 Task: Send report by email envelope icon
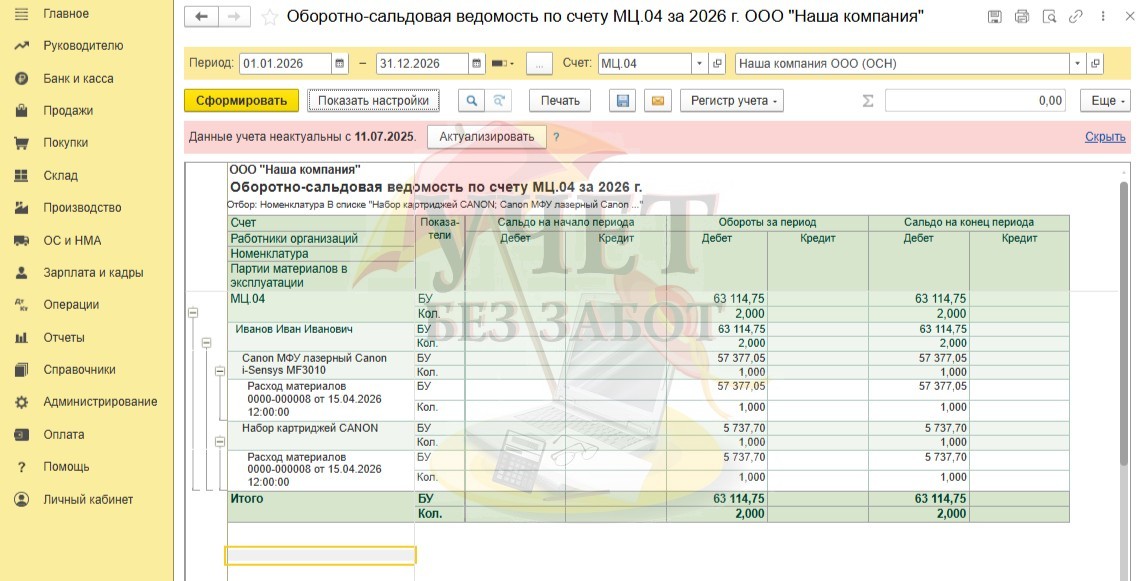coord(657,100)
